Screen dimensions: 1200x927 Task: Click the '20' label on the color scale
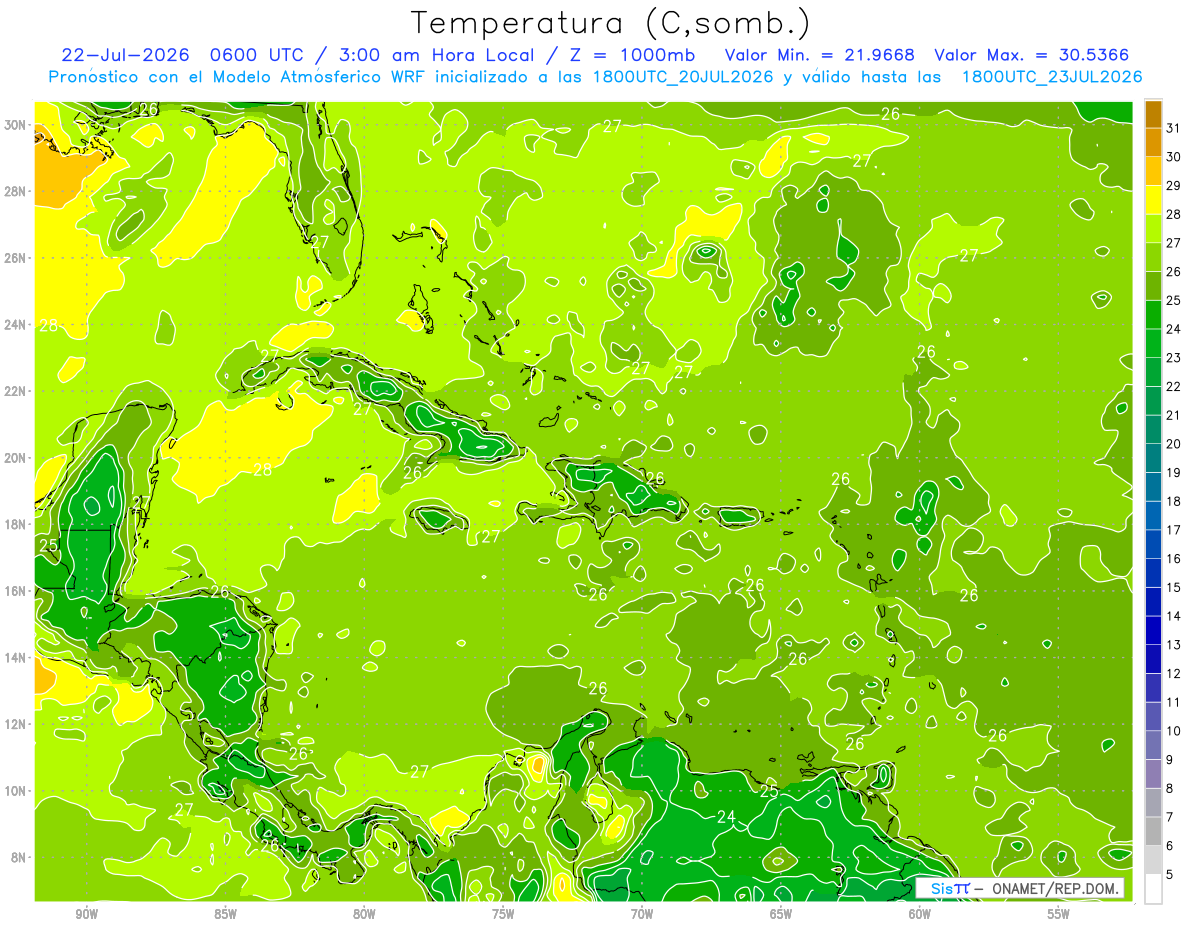pyautogui.click(x=1173, y=444)
